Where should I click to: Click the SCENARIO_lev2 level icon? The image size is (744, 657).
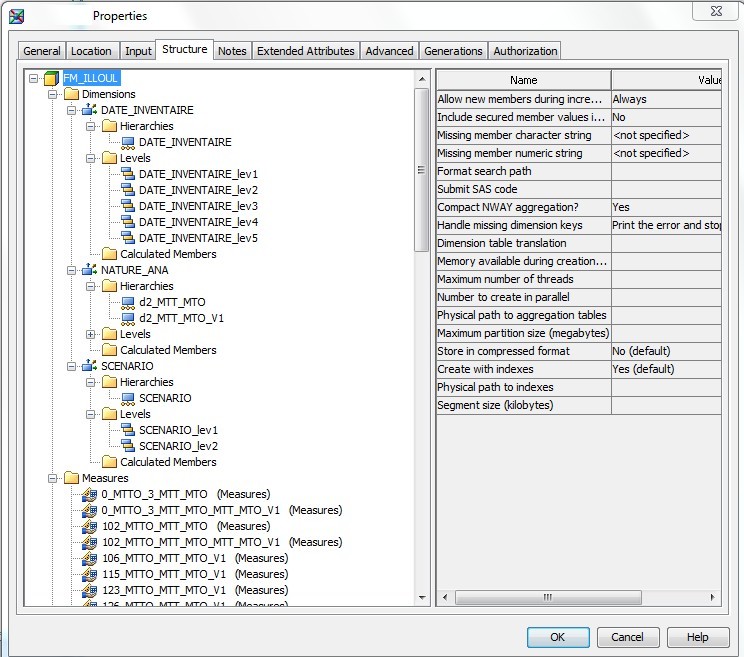(127, 446)
